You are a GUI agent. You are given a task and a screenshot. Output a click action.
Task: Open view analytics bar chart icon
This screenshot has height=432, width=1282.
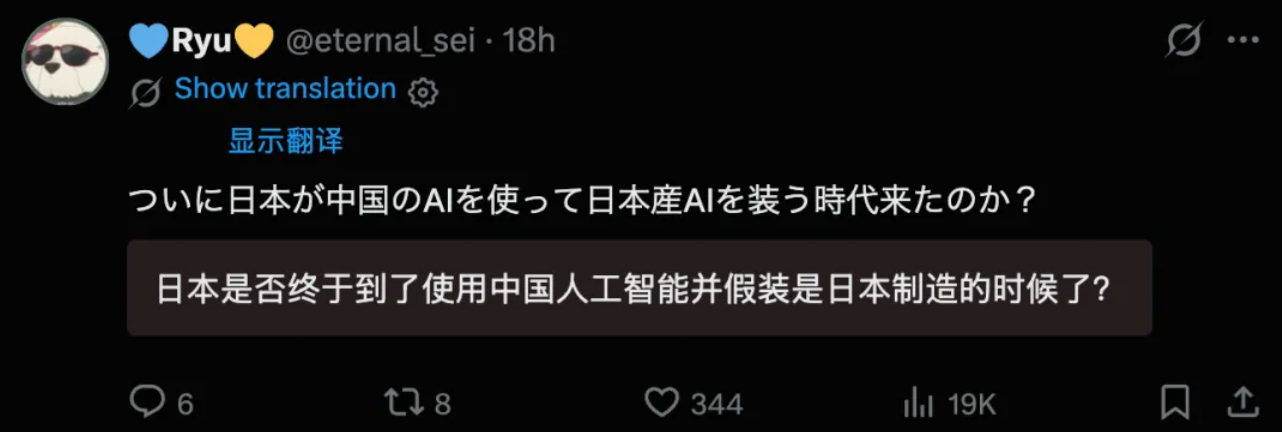coord(918,402)
